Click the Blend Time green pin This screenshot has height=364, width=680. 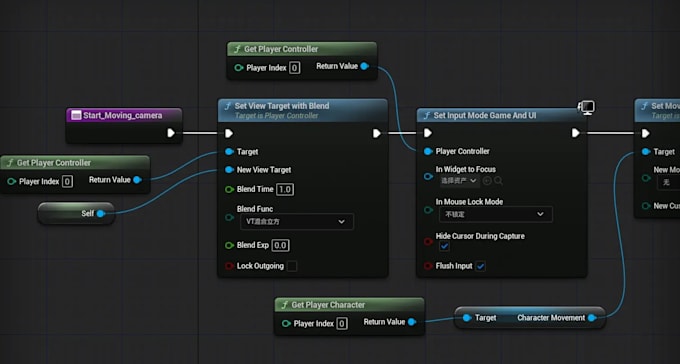pyautogui.click(x=229, y=189)
